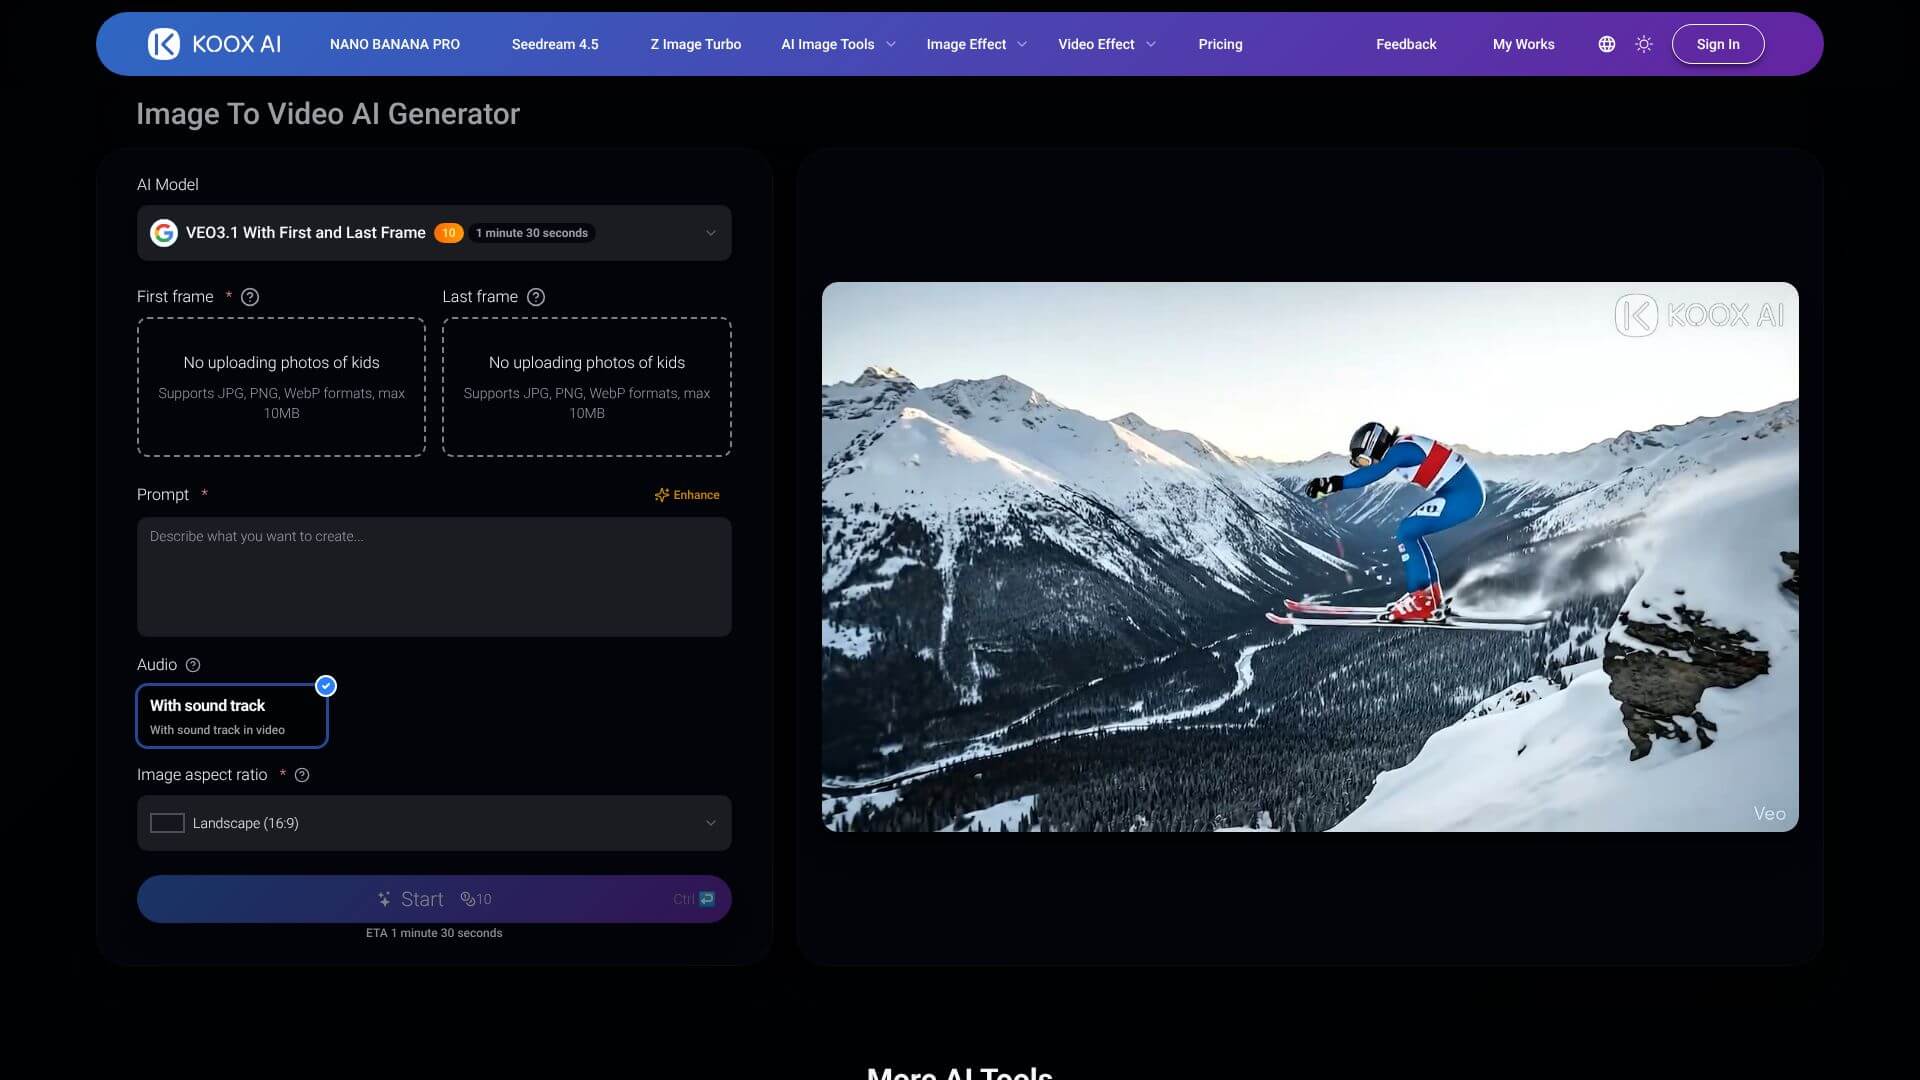Click the Image aspect ratio help icon
This screenshot has width=1920, height=1080.
point(302,774)
